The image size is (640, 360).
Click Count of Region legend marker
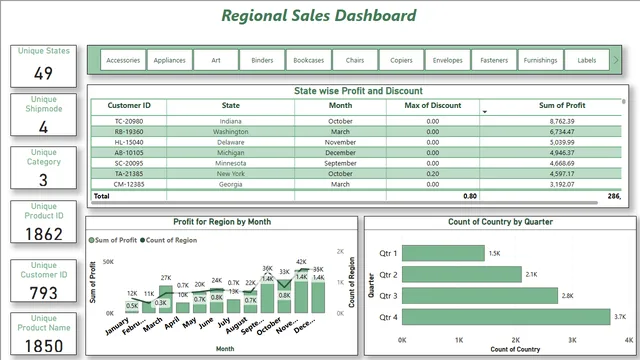coord(142,240)
